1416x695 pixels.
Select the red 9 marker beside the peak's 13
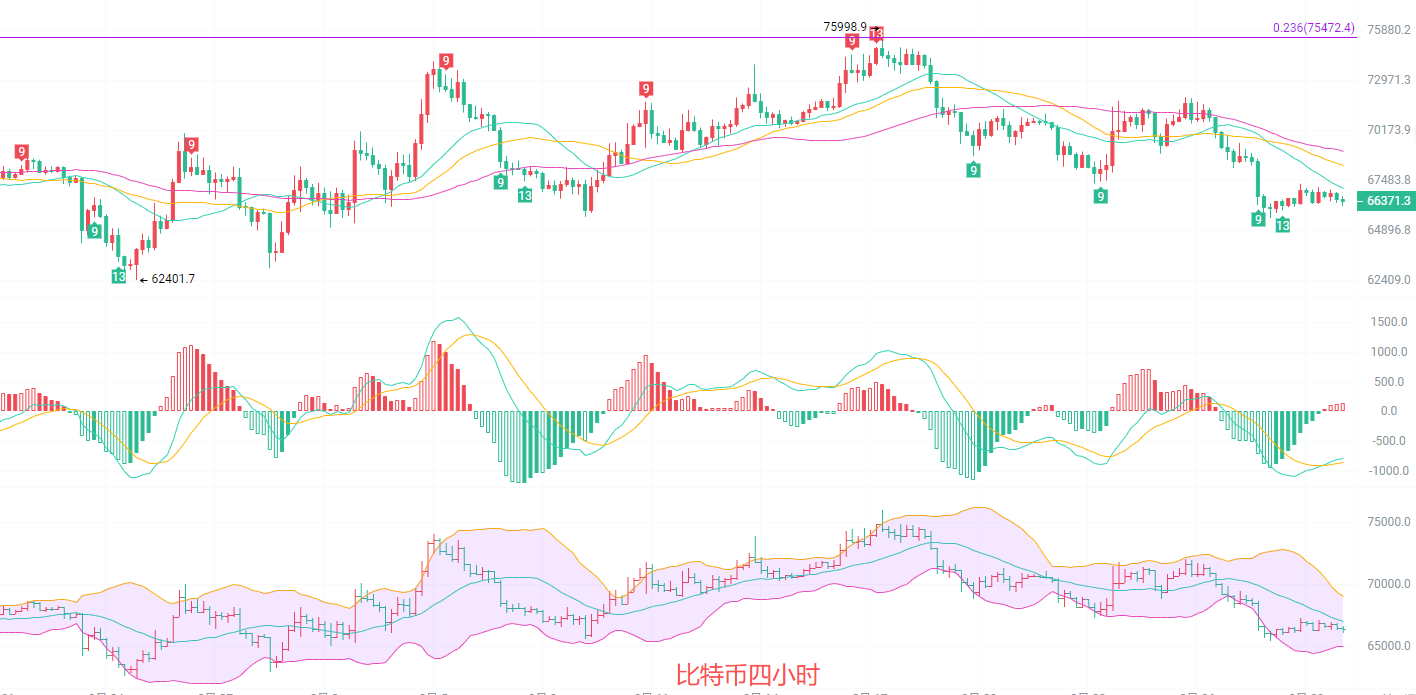click(852, 41)
